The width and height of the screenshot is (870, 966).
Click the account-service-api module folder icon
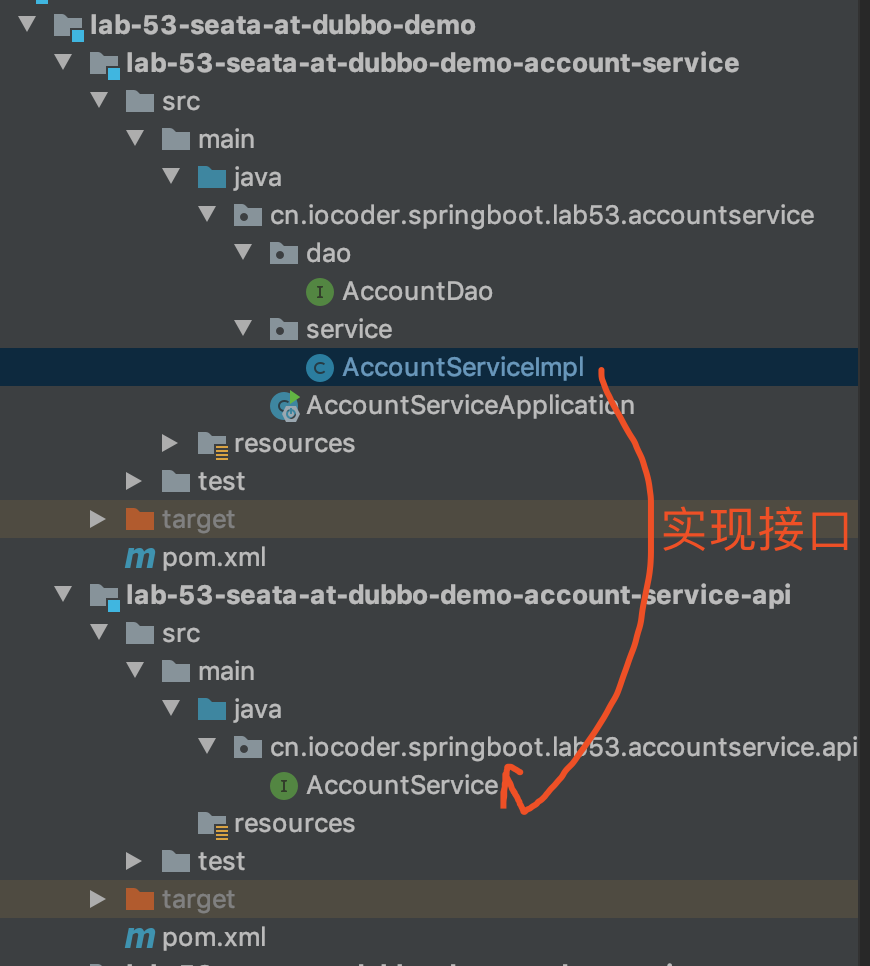pyautogui.click(x=104, y=596)
